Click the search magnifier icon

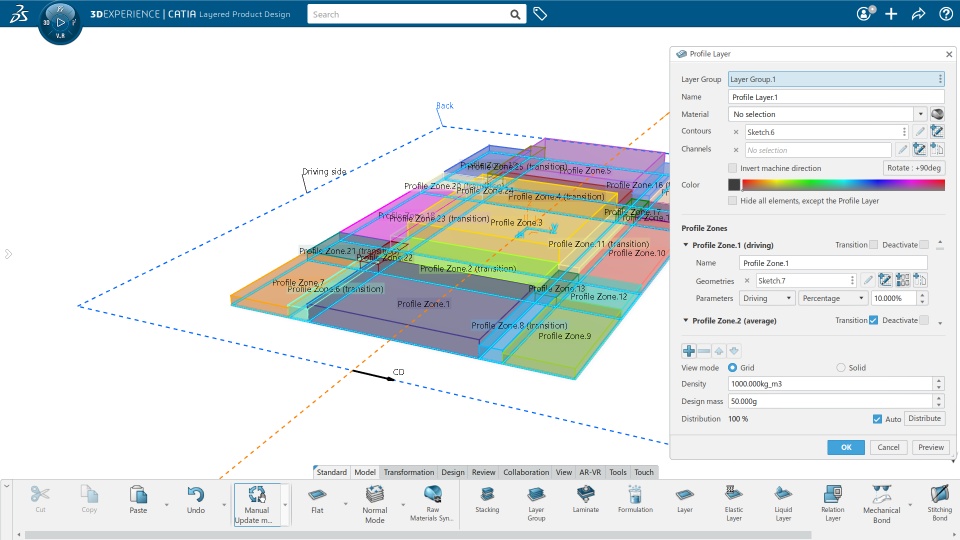pos(516,15)
